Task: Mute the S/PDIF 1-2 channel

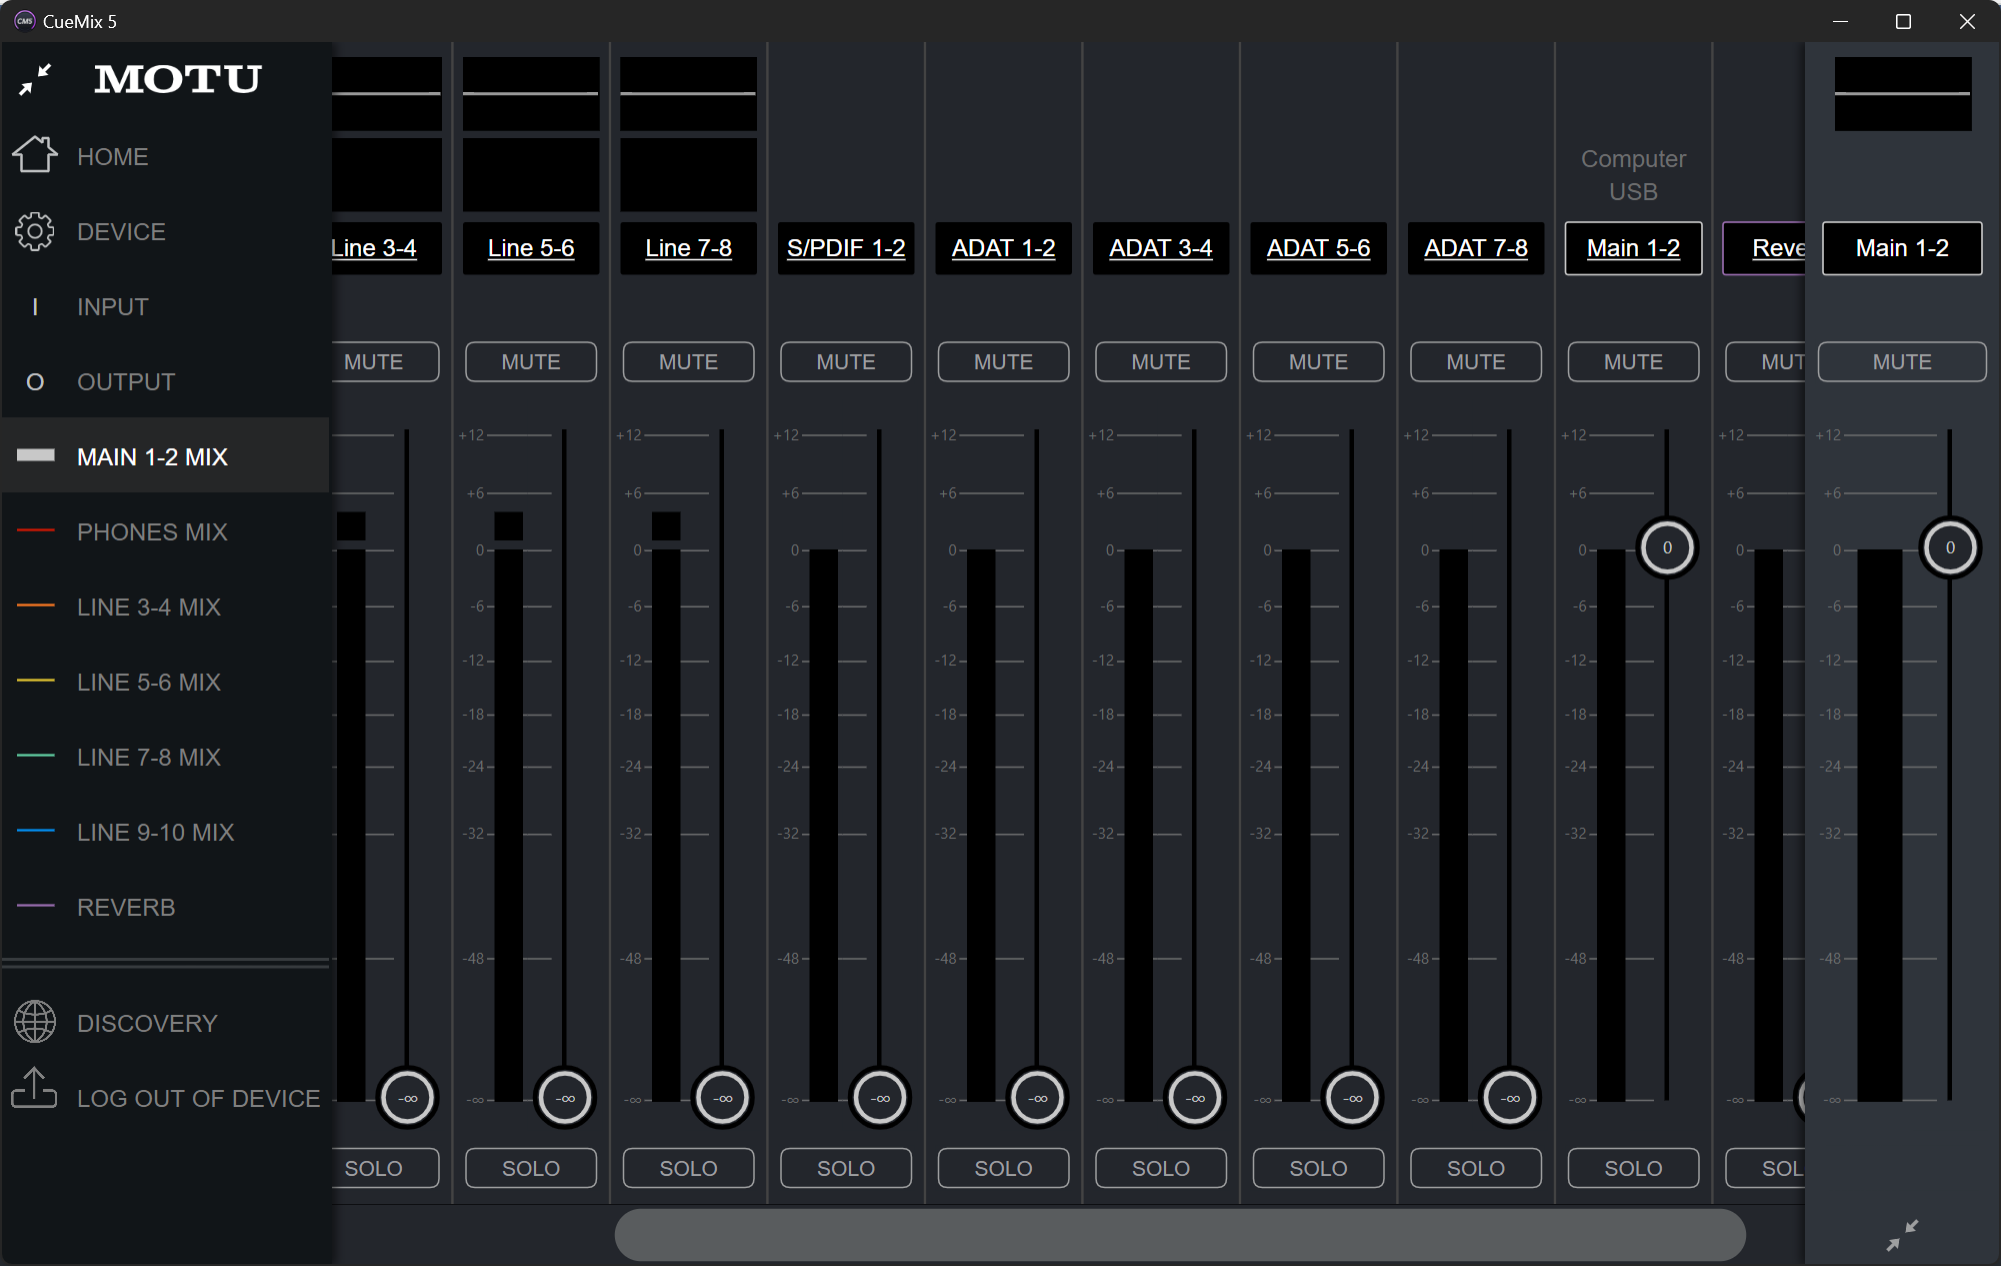Action: (x=845, y=361)
